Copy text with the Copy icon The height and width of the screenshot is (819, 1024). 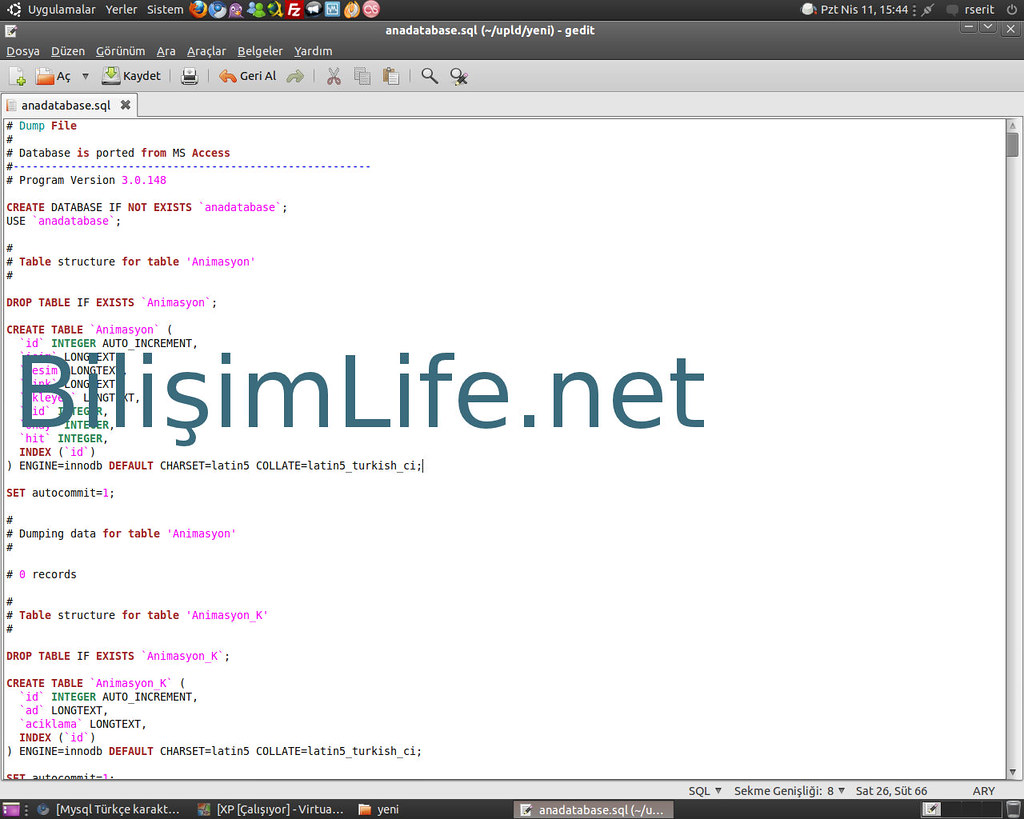[x=362, y=75]
